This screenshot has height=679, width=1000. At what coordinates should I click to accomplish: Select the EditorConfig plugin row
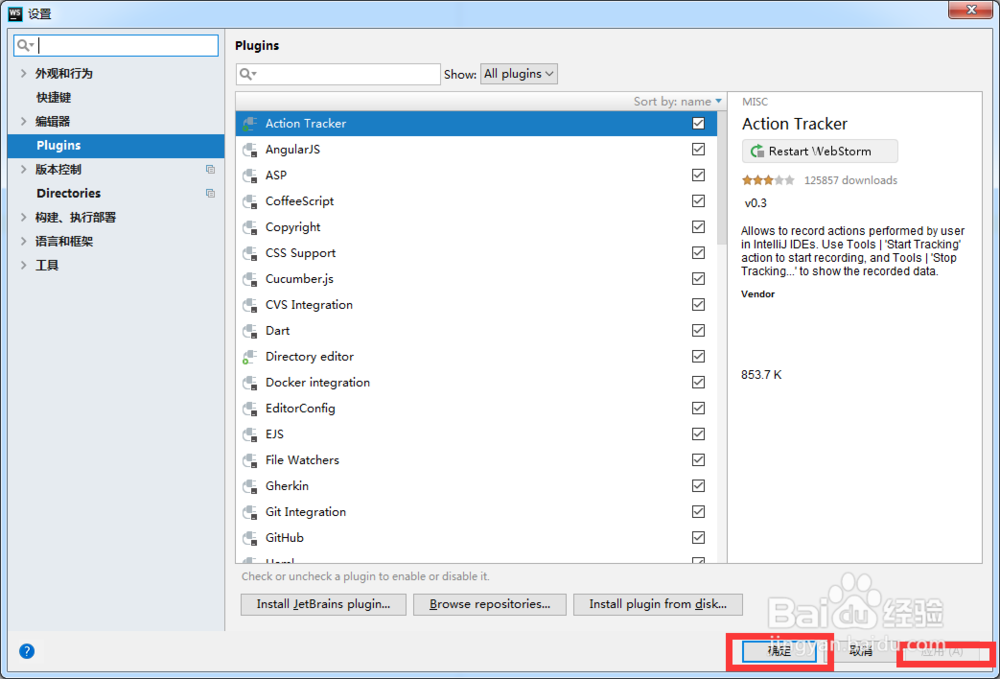click(x=476, y=408)
